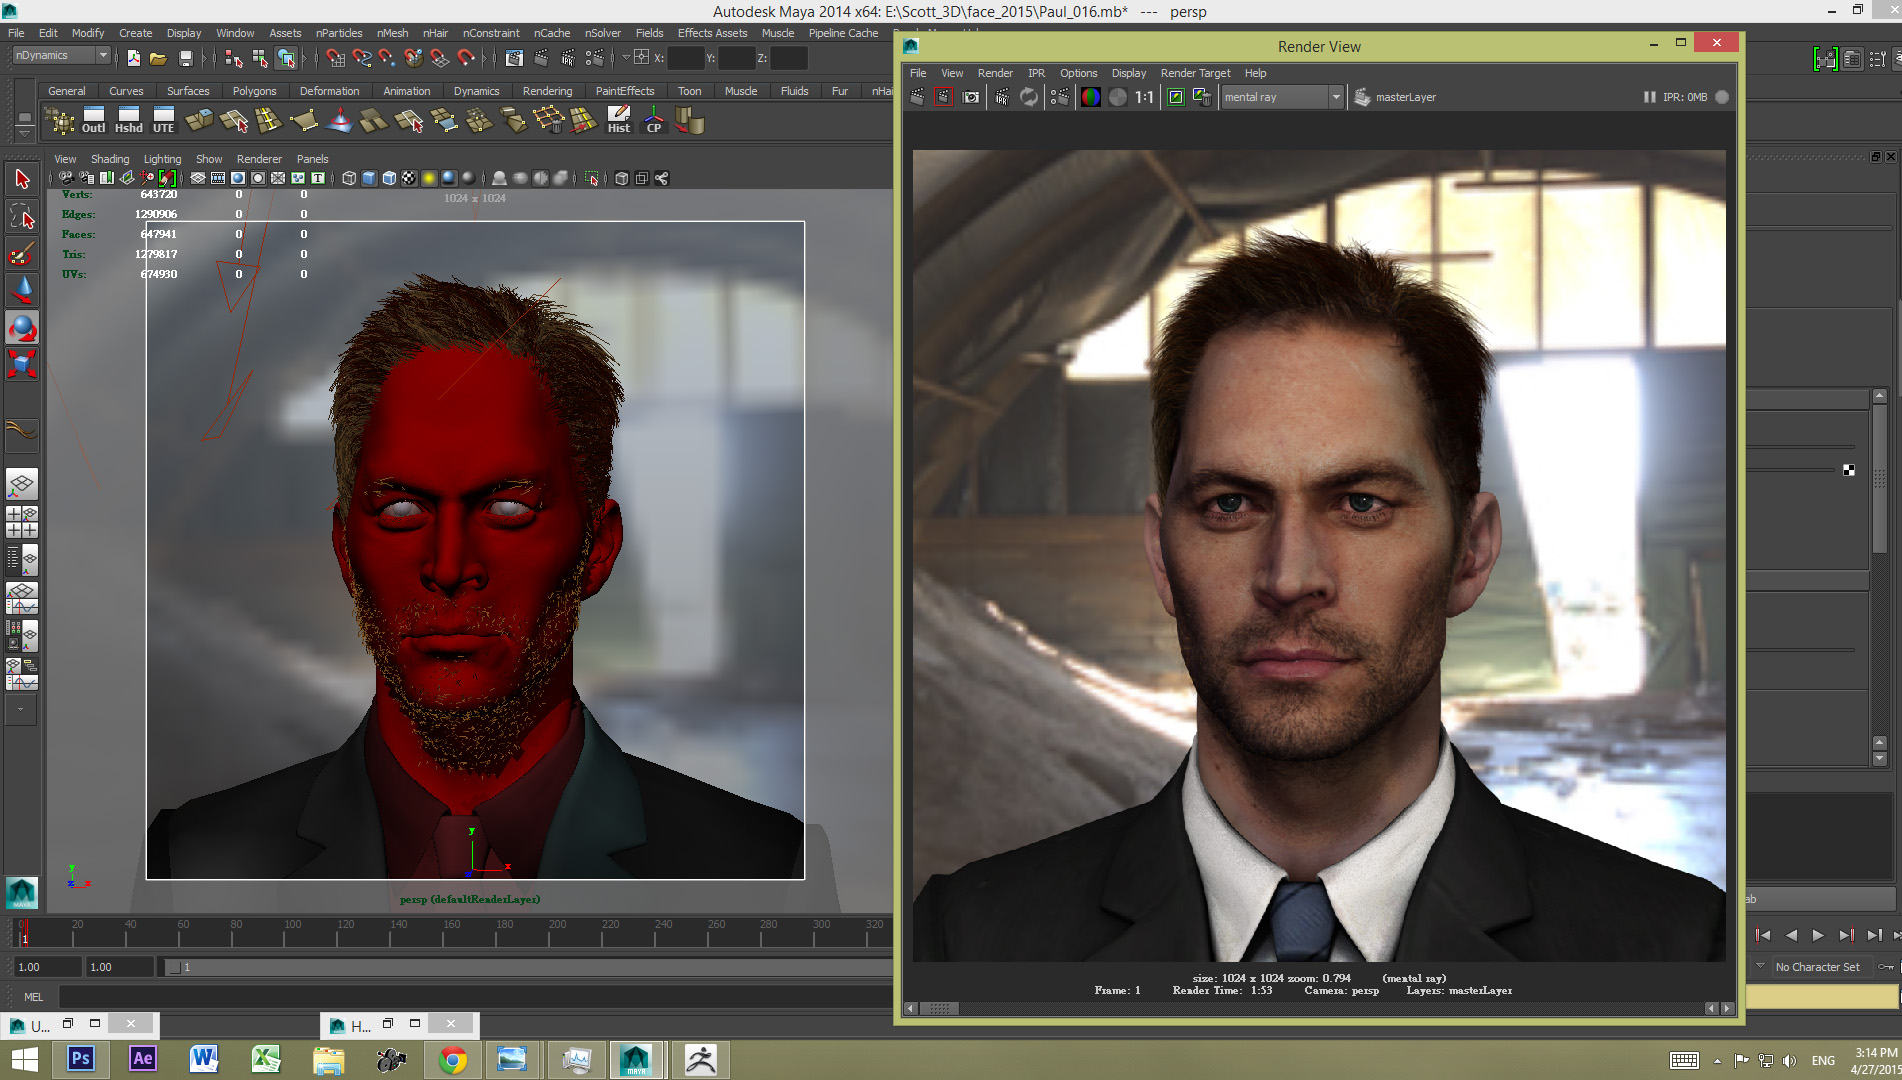Viewport: 1902px width, 1080px height.
Task: Open the Shading menu in viewport panel
Action: coord(110,159)
